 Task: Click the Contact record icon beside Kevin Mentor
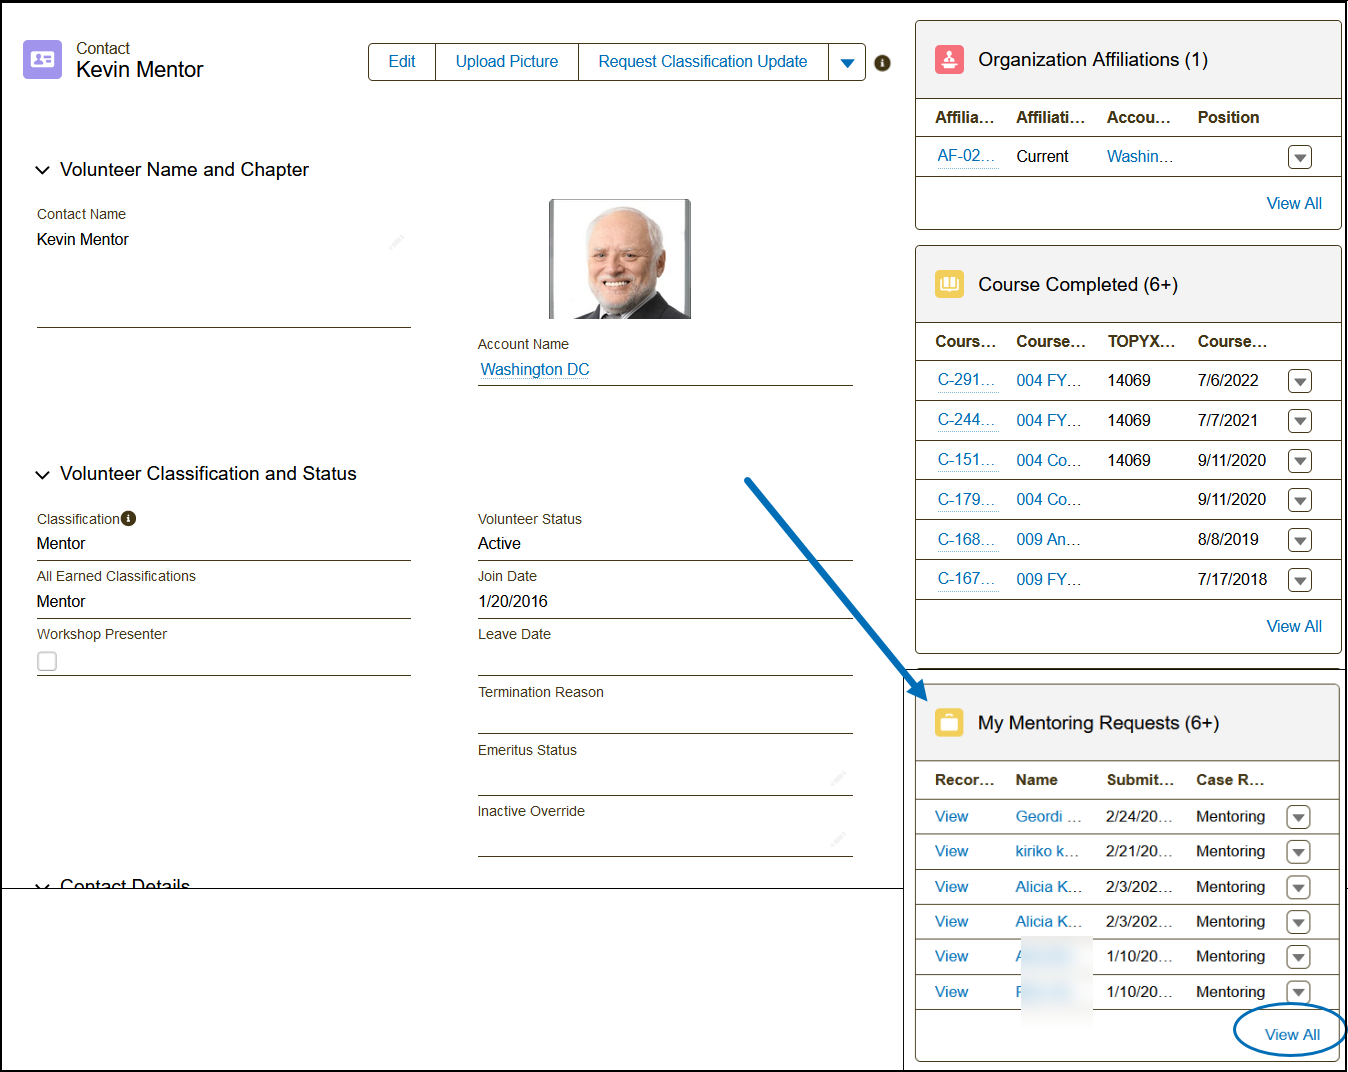42,60
